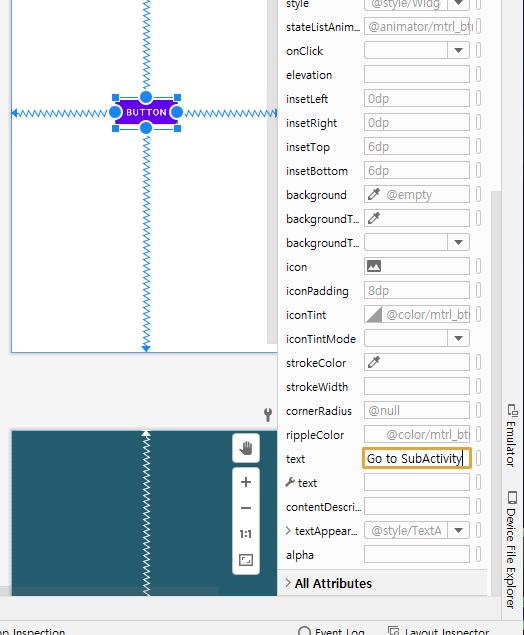
Task: Click the resource picker bar beside text field
Action: point(478,458)
